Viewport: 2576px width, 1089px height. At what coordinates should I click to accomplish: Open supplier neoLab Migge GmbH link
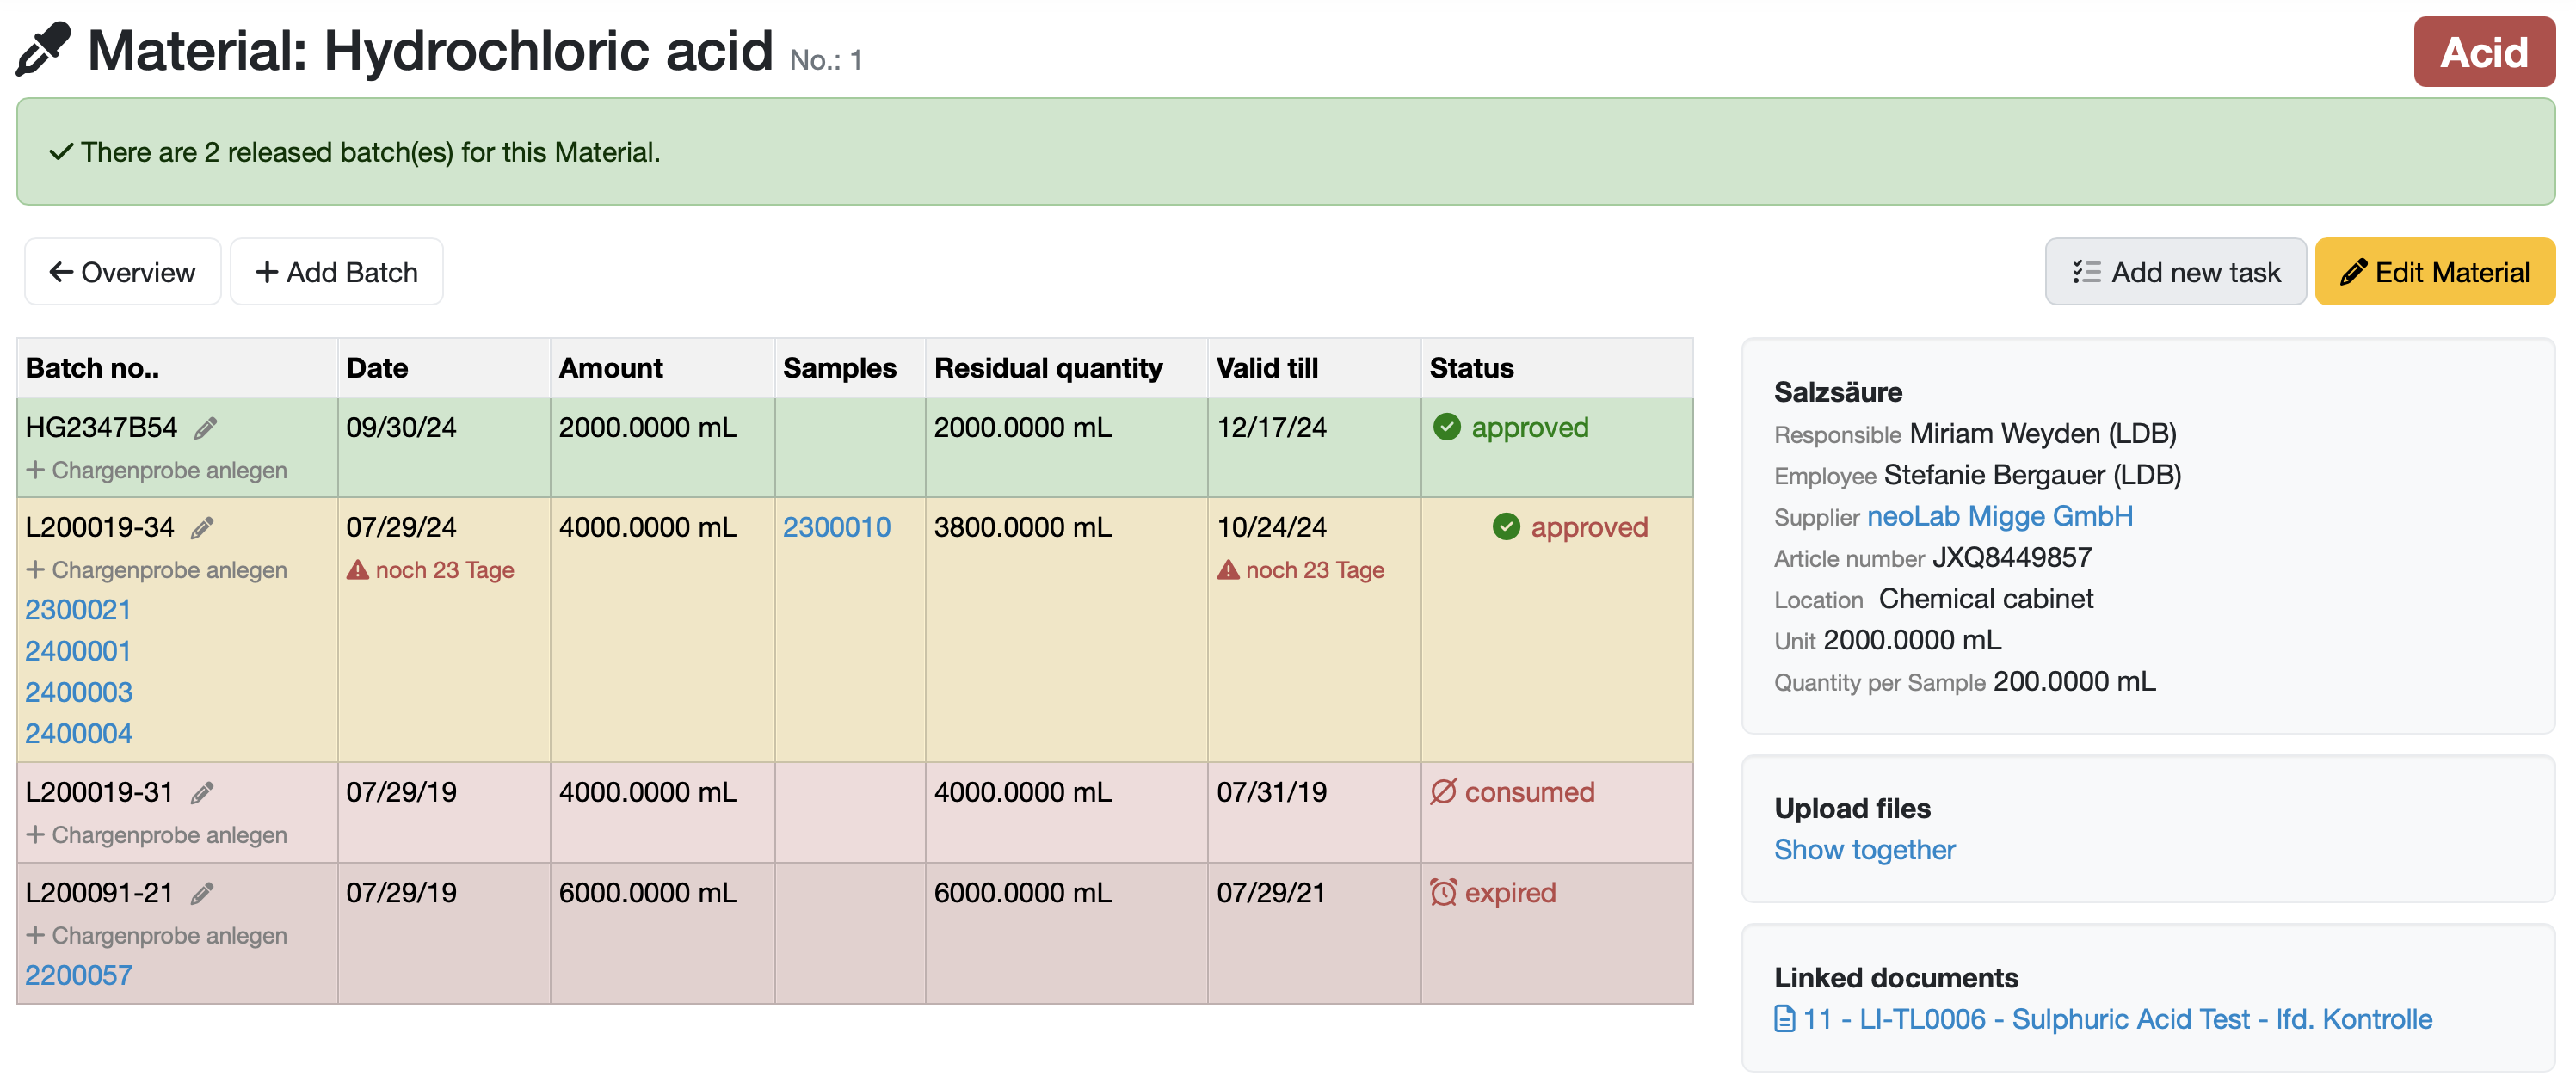(x=1999, y=516)
